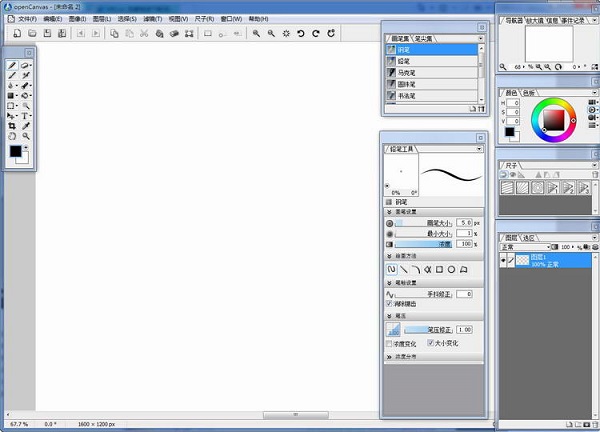
Task: Choose the straight line drawing method icon
Action: (404, 269)
